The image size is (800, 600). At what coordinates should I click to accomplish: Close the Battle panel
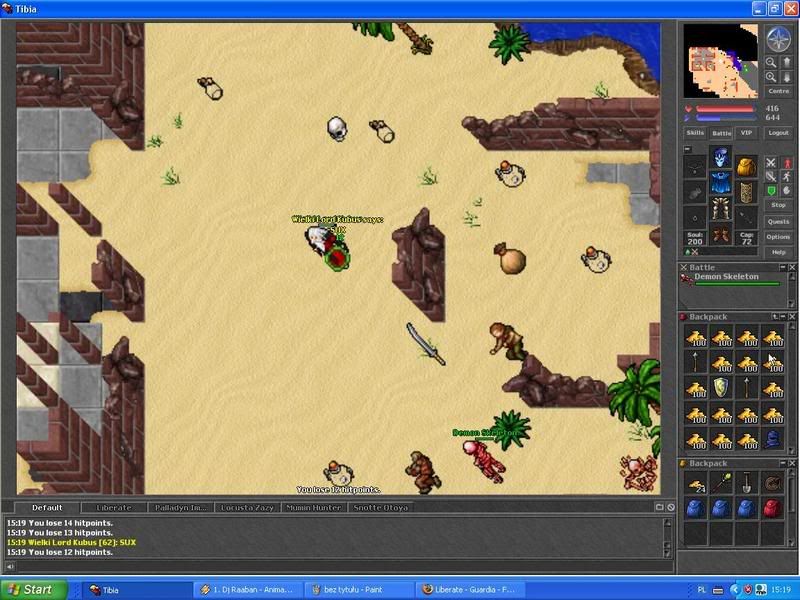click(x=792, y=267)
